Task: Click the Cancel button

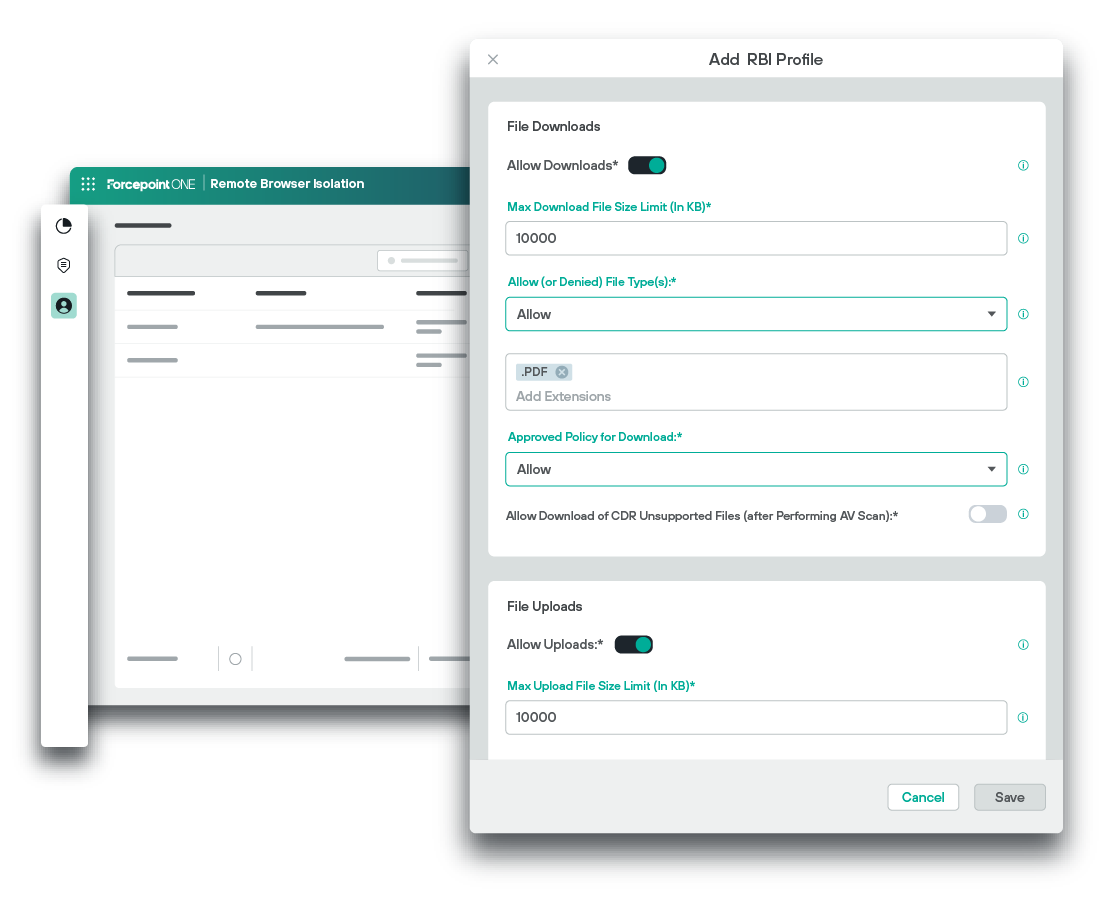Action: pos(922,797)
